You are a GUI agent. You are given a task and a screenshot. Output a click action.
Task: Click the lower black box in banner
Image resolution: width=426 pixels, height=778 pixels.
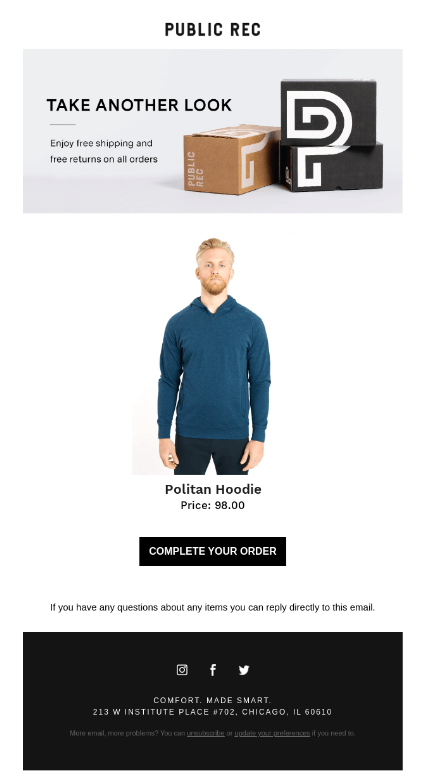coord(331,167)
